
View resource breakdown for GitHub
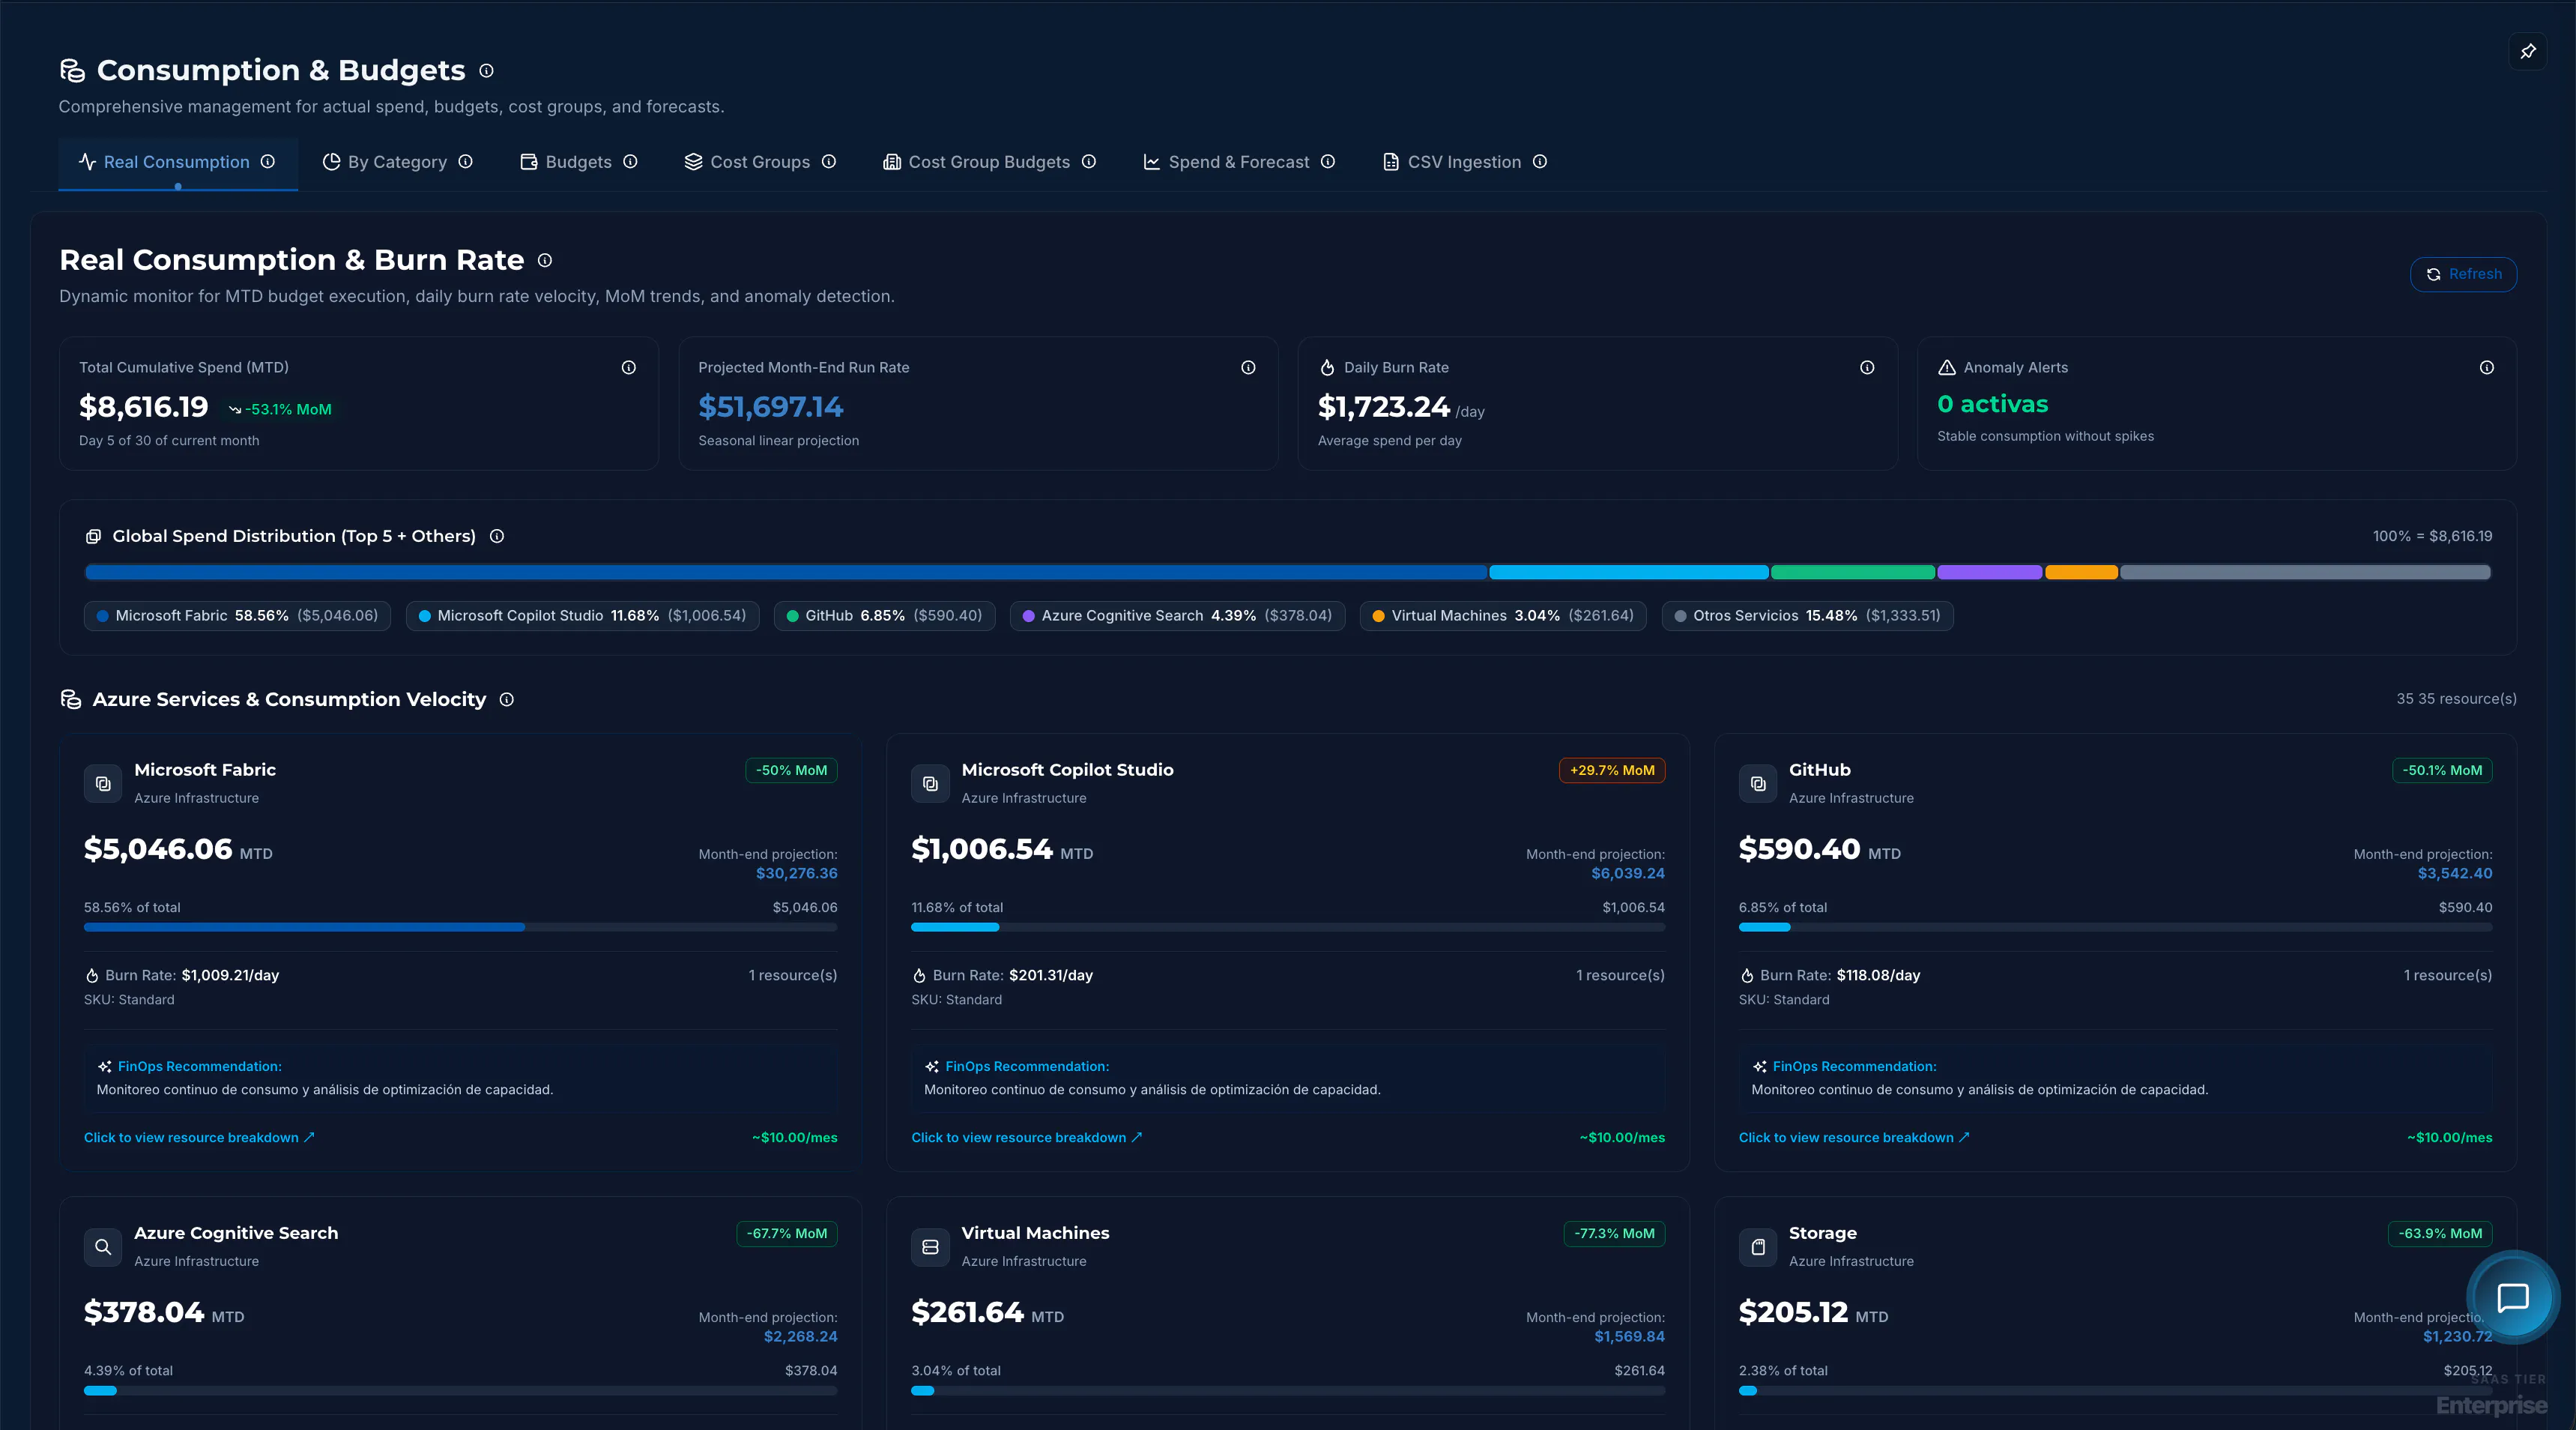coord(1854,1137)
